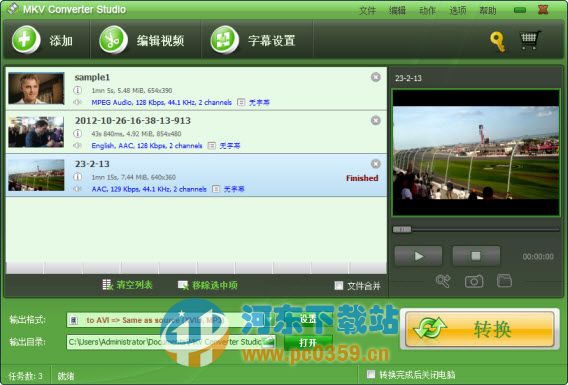
Task: Open the File (文件) menu
Action: [x=367, y=11]
